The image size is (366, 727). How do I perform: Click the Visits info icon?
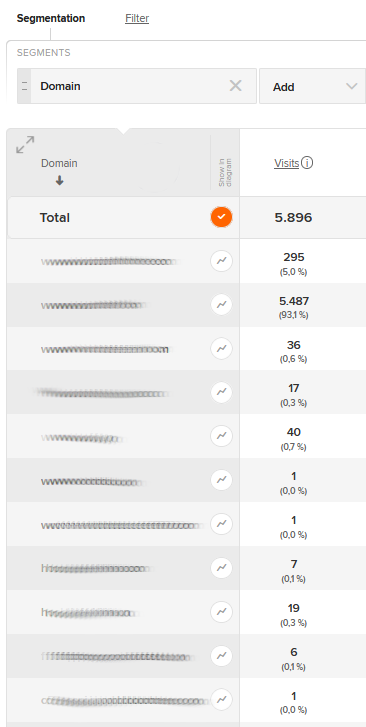(307, 163)
